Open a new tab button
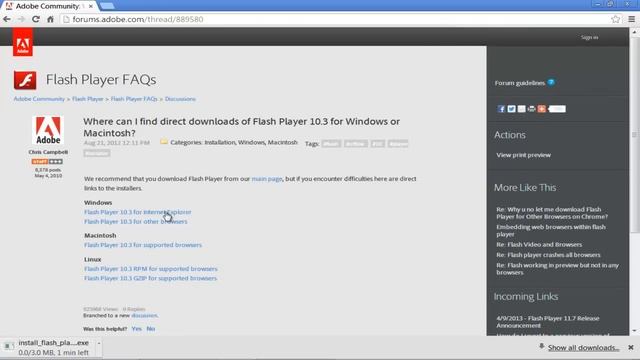The width and height of the screenshot is (640, 360). (x=107, y=6)
